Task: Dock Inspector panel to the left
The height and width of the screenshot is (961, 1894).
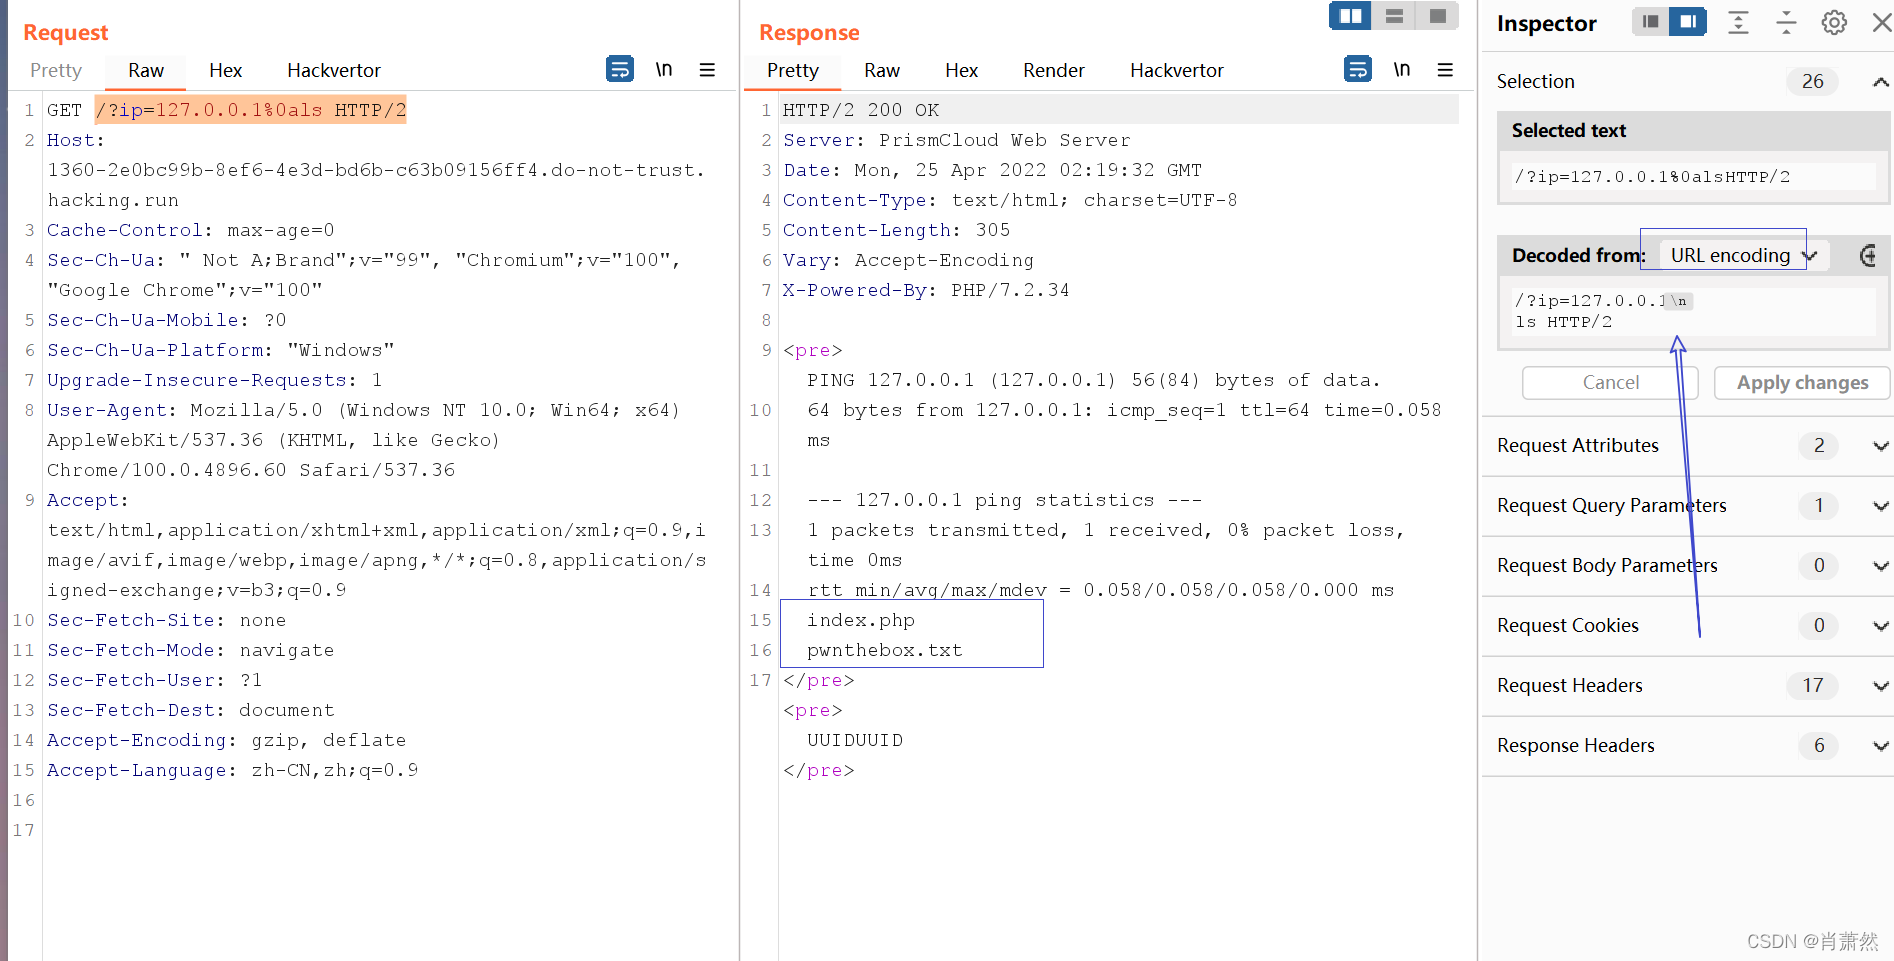Action: 1650,21
